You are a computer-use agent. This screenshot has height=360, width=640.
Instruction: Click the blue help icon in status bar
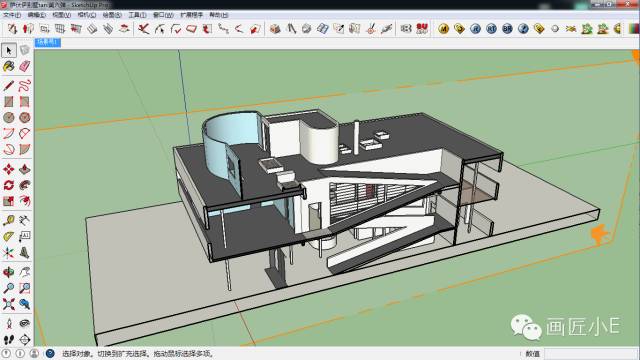[x=50, y=353]
